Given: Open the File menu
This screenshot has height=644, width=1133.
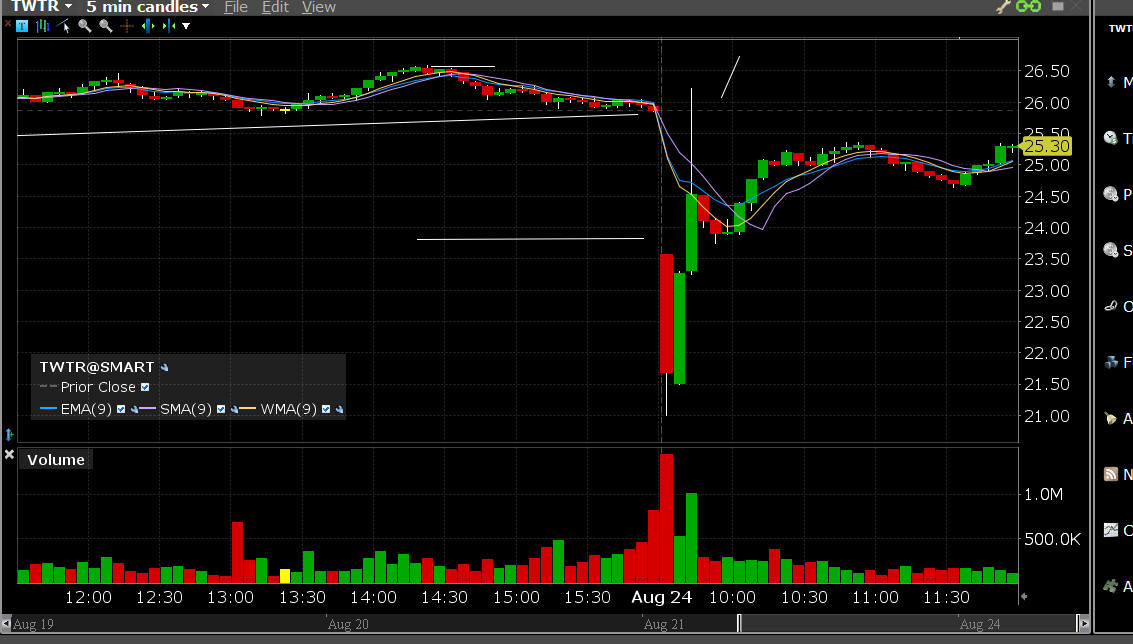Looking at the screenshot, I should 236,7.
